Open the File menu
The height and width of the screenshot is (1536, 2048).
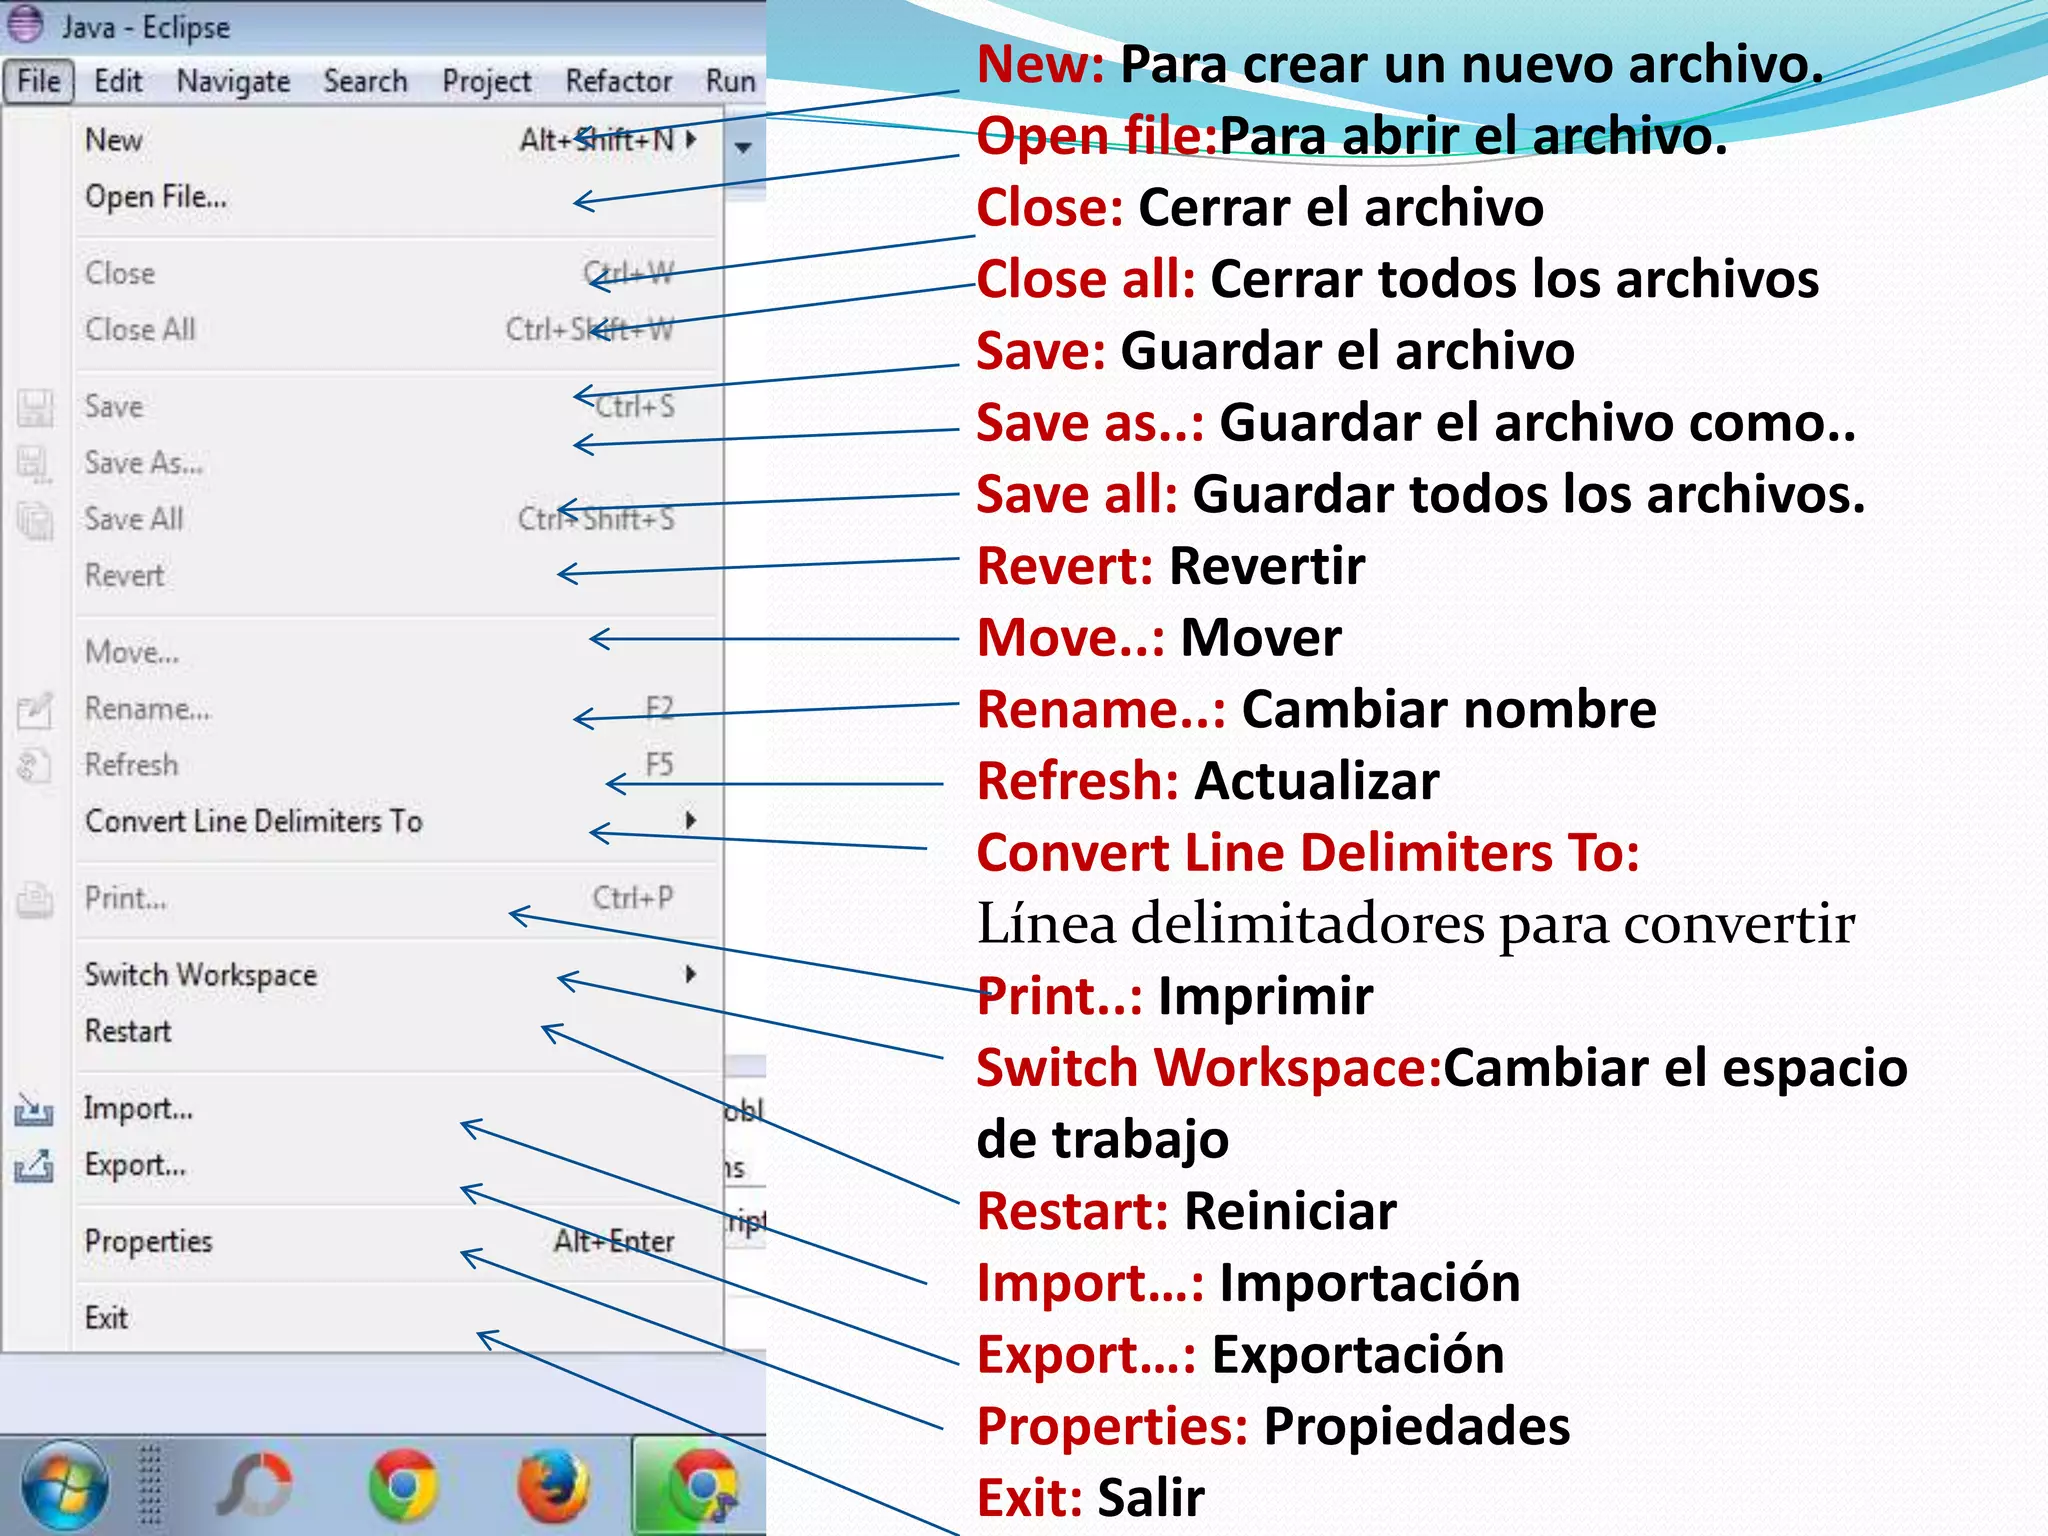39,81
